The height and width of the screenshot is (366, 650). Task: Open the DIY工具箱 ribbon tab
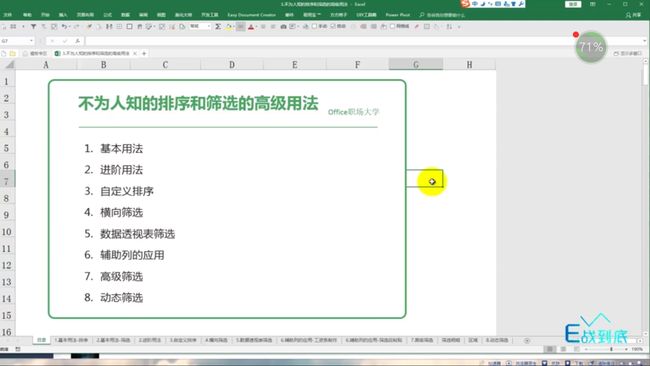click(366, 15)
